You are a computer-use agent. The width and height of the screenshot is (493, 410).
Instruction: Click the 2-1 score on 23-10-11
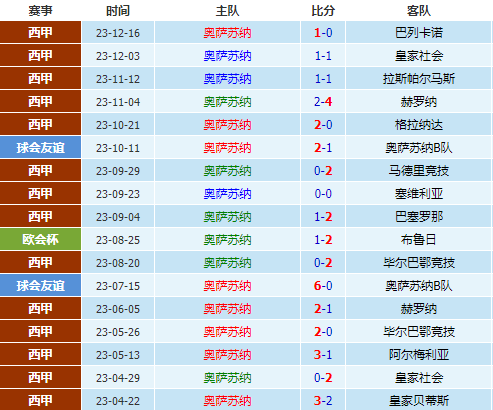323,148
